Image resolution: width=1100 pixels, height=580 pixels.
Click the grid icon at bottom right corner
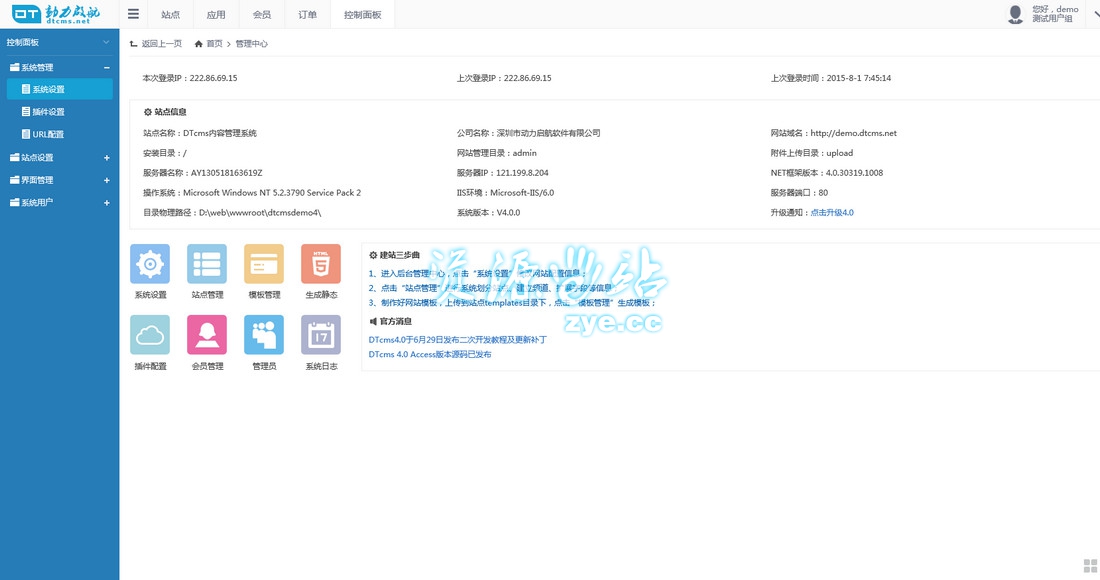1090,567
